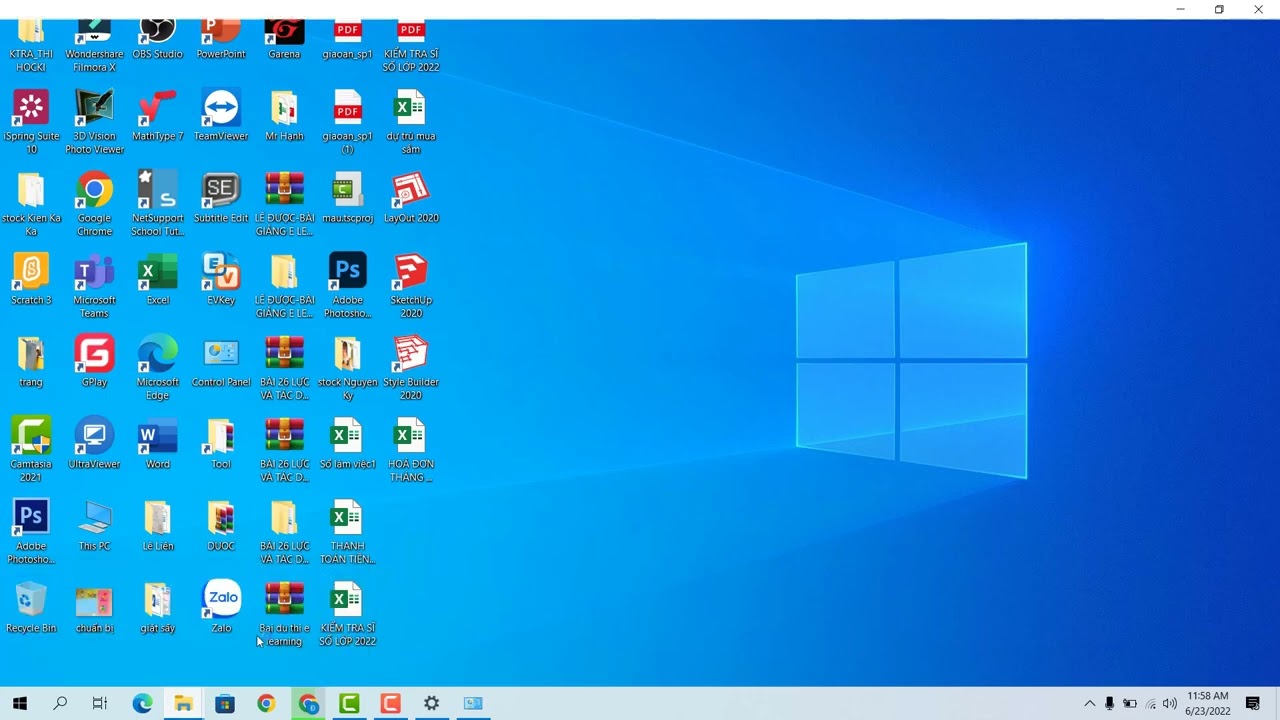Select the Tool folder icon

(221, 443)
